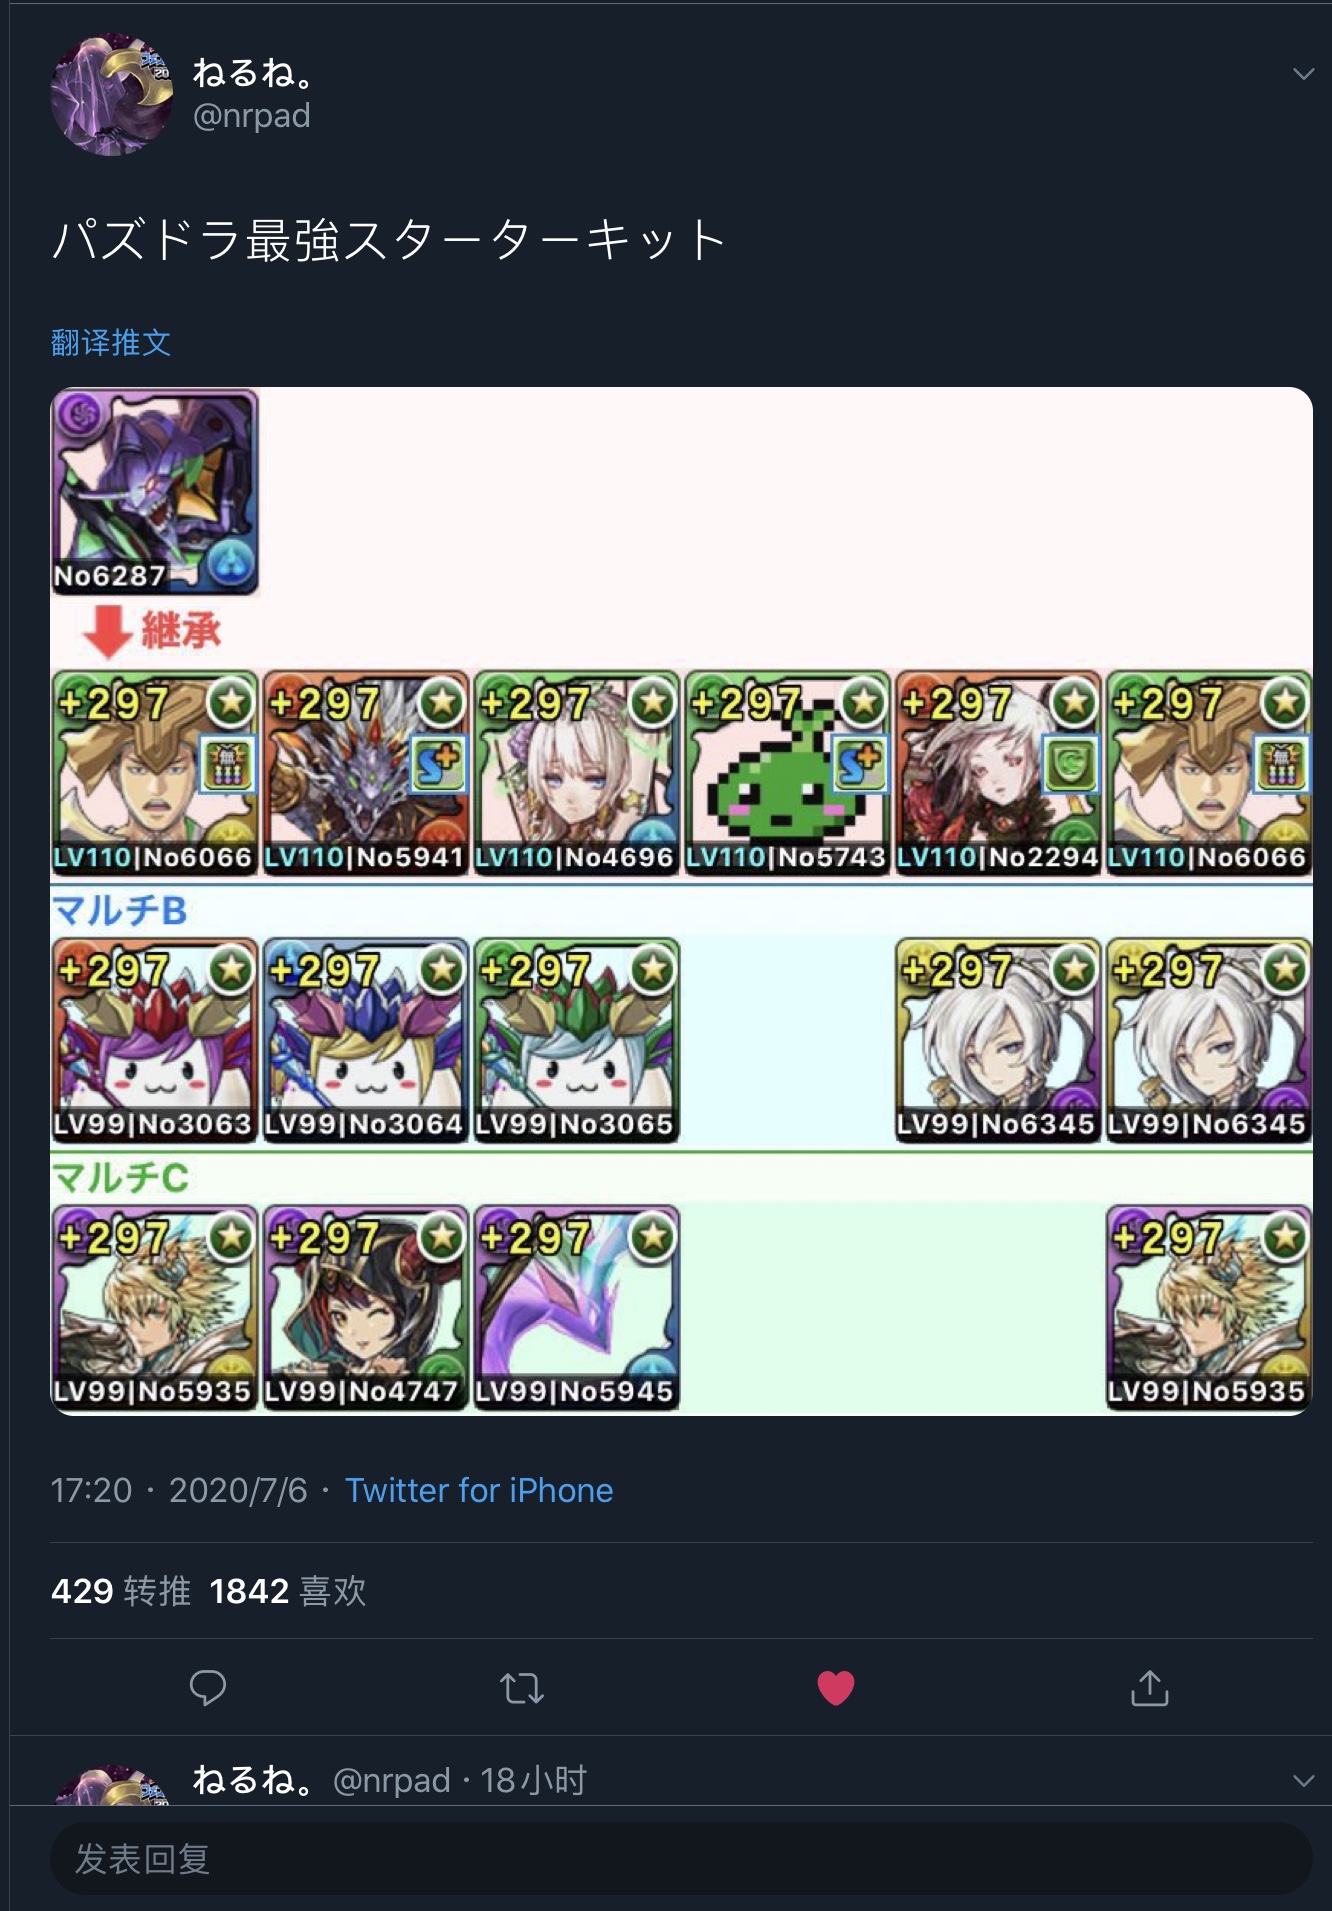Viewport: 1332px width, 1911px height.
Task: Click the 17:20 · 2020/7/6 timestamp
Action: click(x=179, y=1490)
